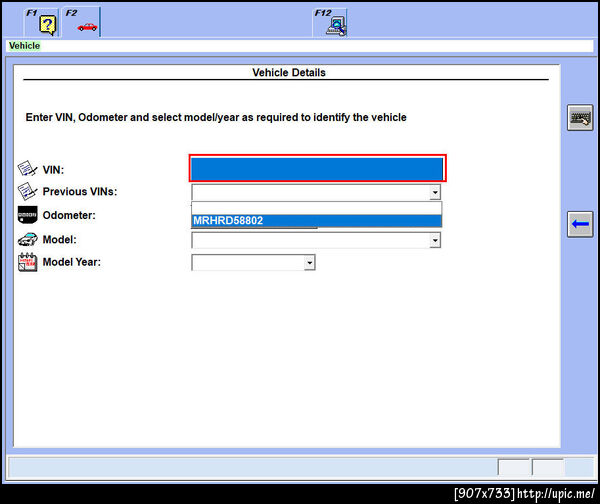The height and width of the screenshot is (504, 600).
Task: Open the on-screen keyboard button
Action: tap(580, 117)
